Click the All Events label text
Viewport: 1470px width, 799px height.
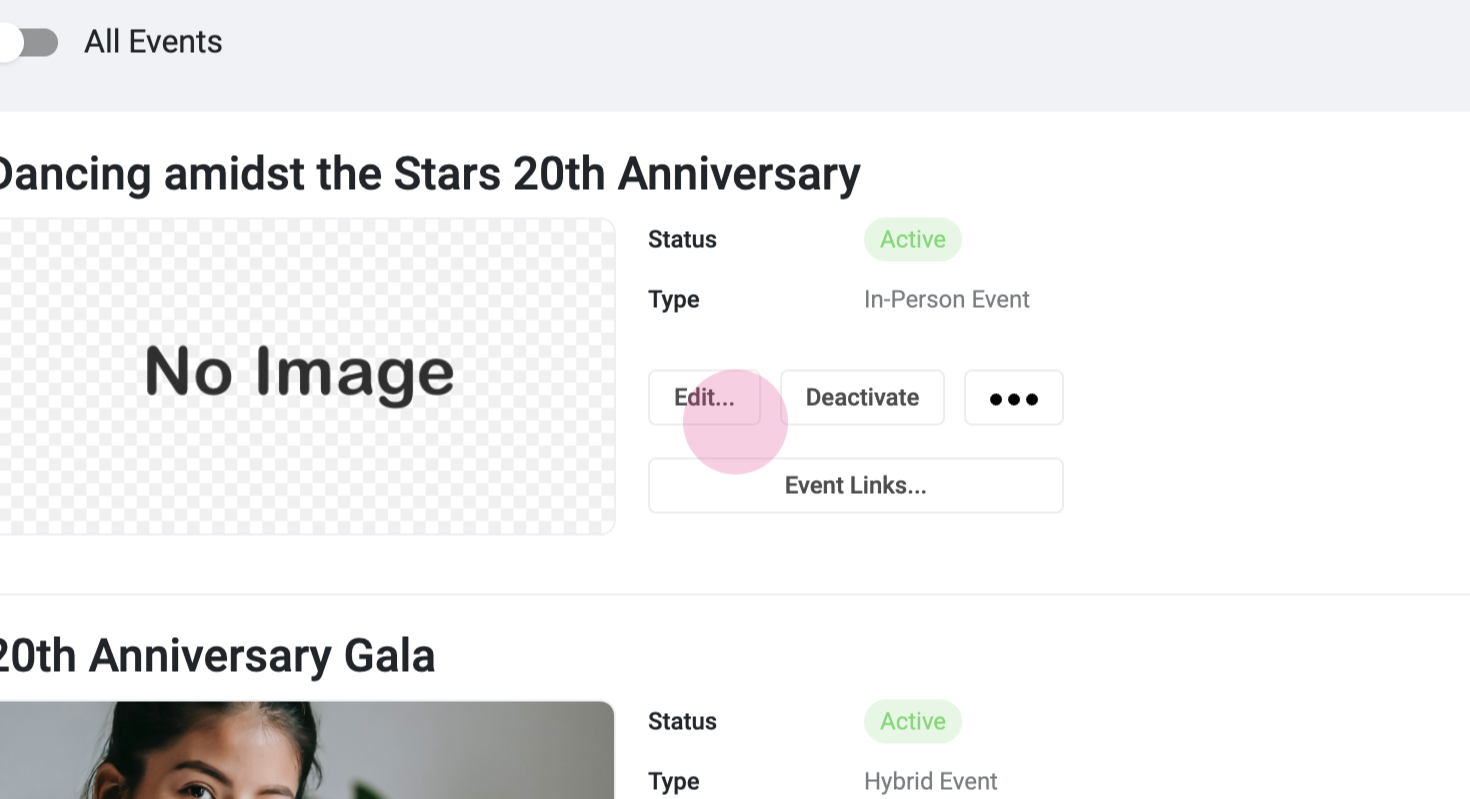(x=153, y=42)
